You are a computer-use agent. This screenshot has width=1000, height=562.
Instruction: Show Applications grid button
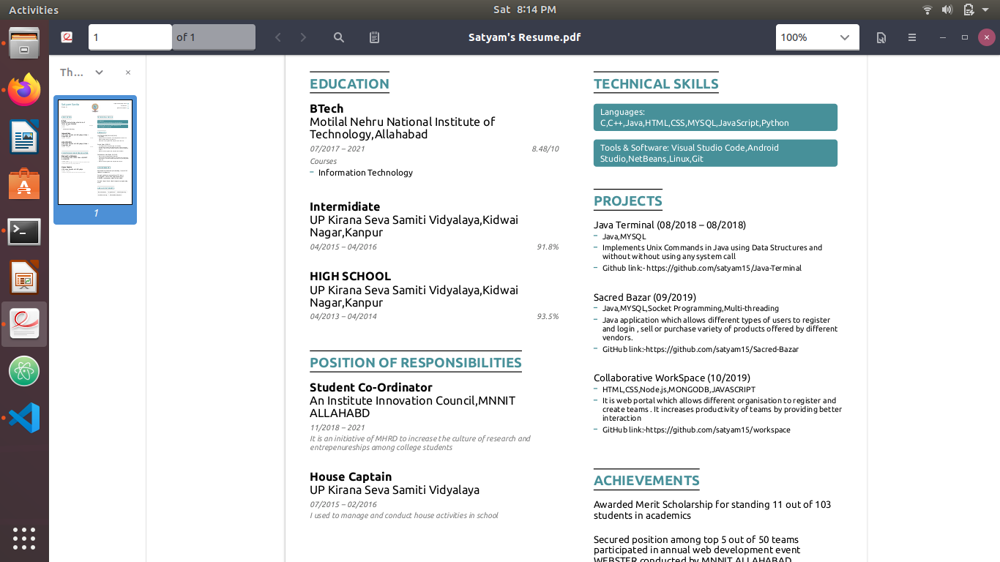(x=24, y=538)
